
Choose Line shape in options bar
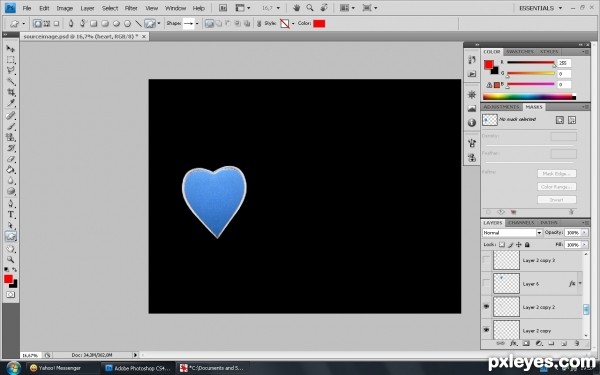[x=139, y=24]
